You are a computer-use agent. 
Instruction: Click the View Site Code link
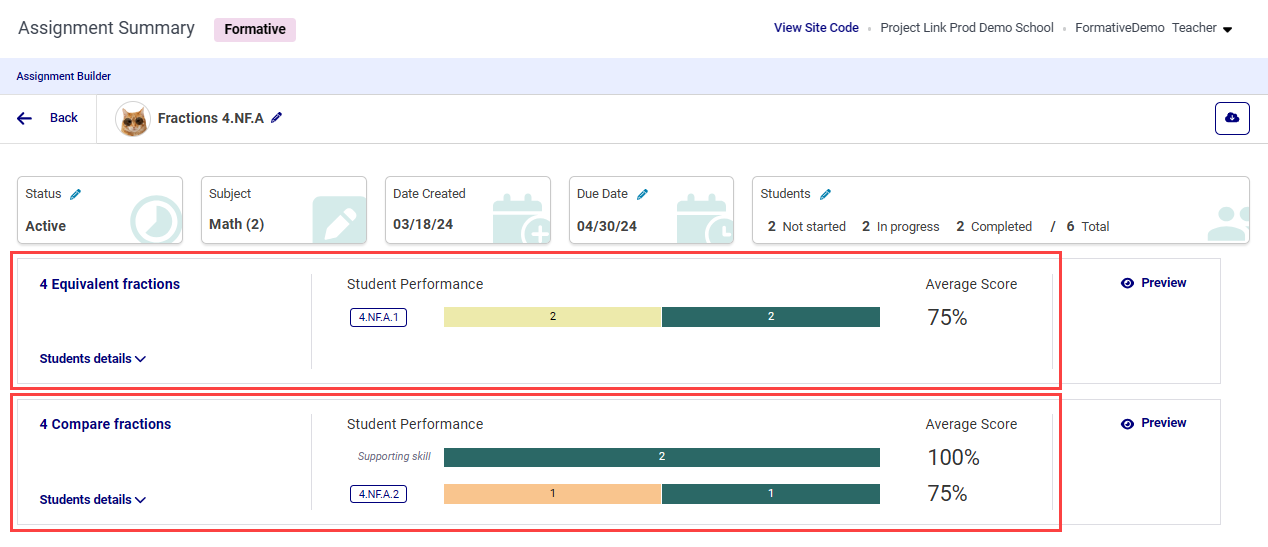pos(816,28)
